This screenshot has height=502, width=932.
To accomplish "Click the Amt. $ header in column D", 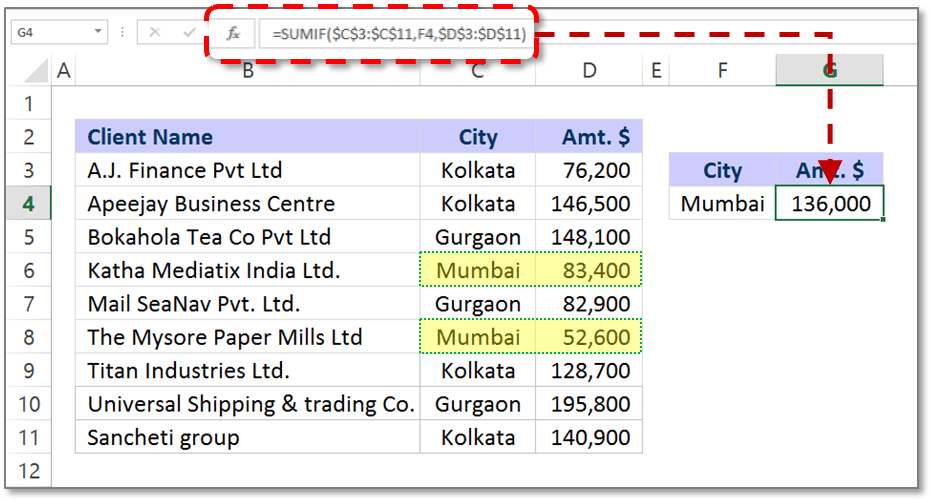I will click(589, 137).
